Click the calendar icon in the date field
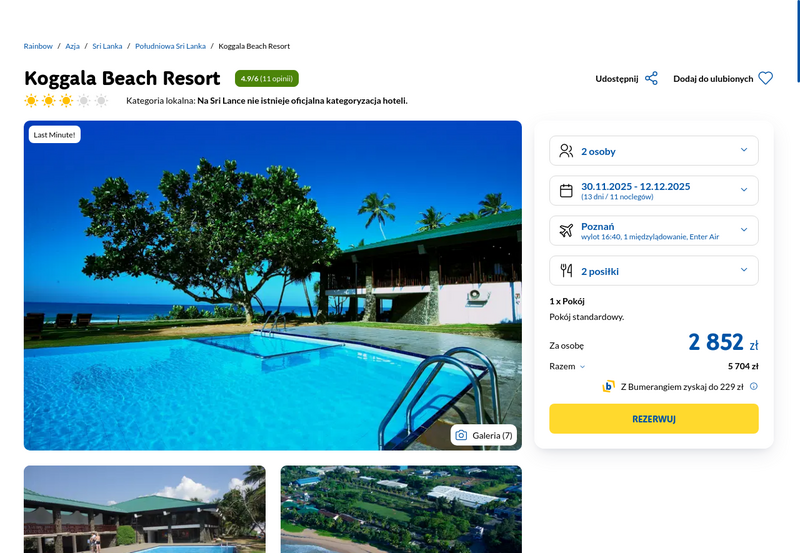This screenshot has height=553, width=800. pos(566,190)
